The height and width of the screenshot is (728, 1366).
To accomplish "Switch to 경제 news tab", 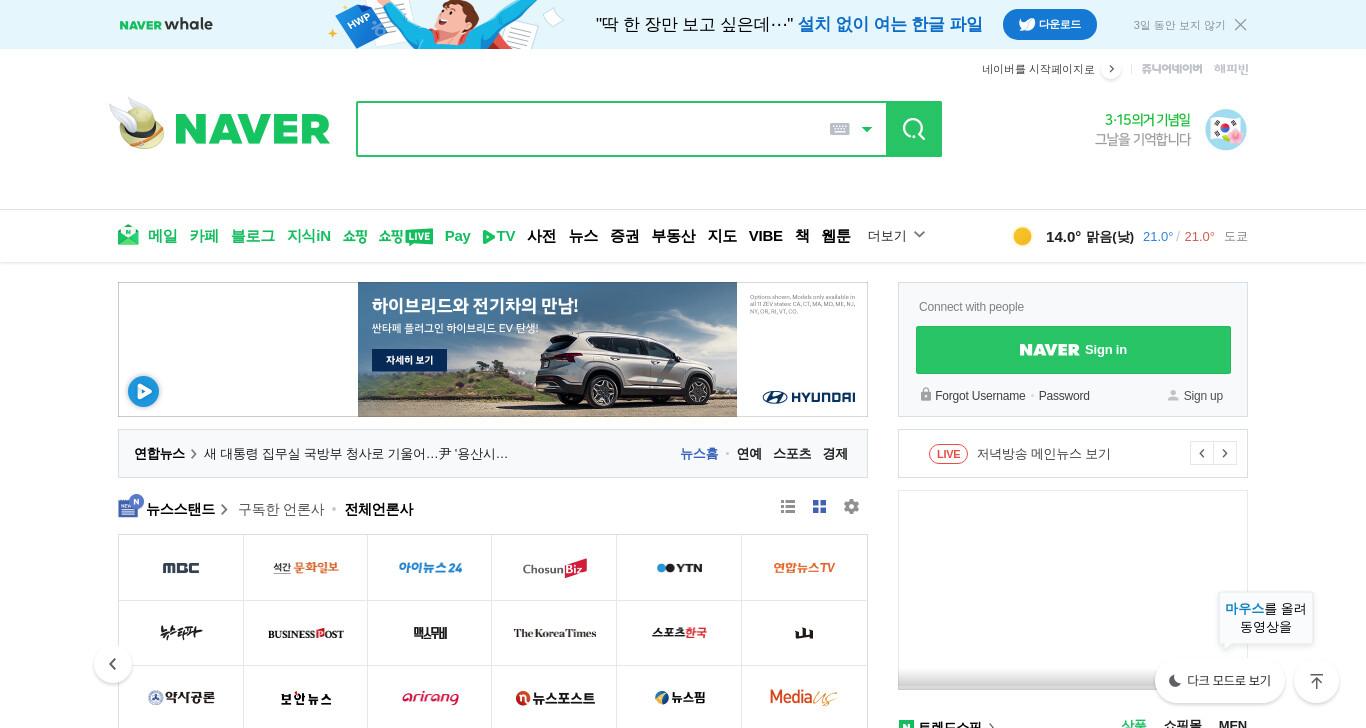I will click(835, 454).
